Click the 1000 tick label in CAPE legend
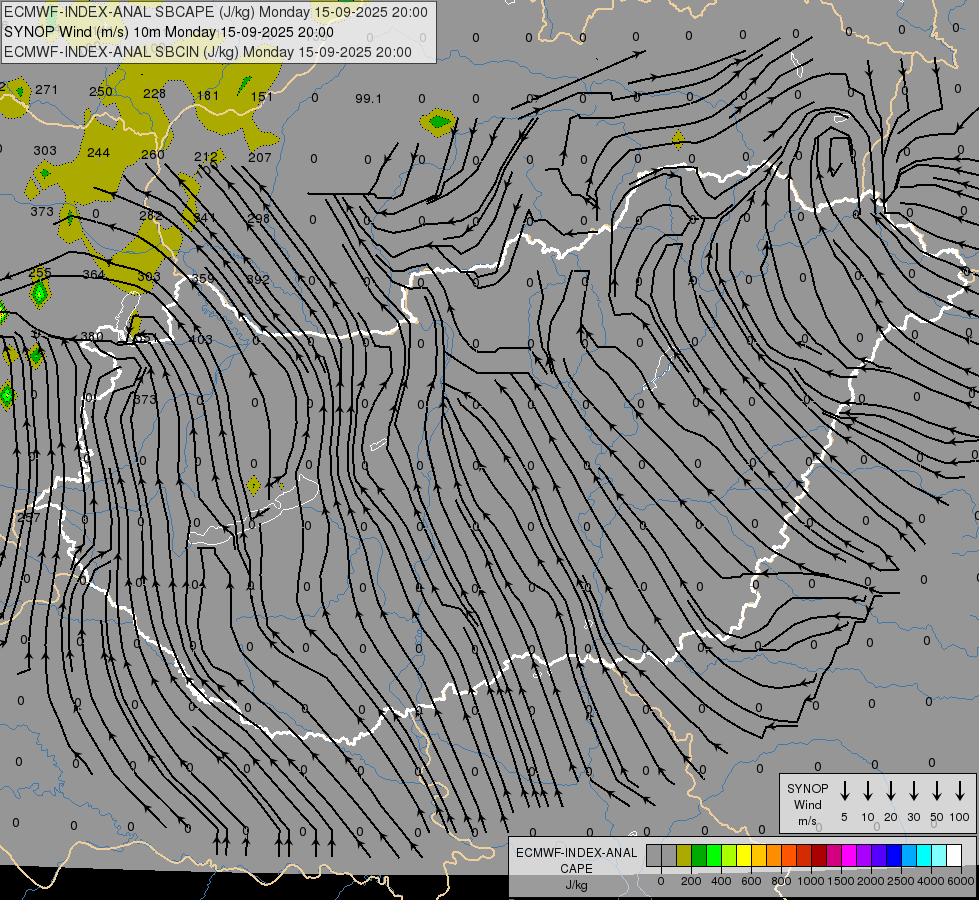Image resolution: width=979 pixels, height=900 pixels. coord(810,881)
